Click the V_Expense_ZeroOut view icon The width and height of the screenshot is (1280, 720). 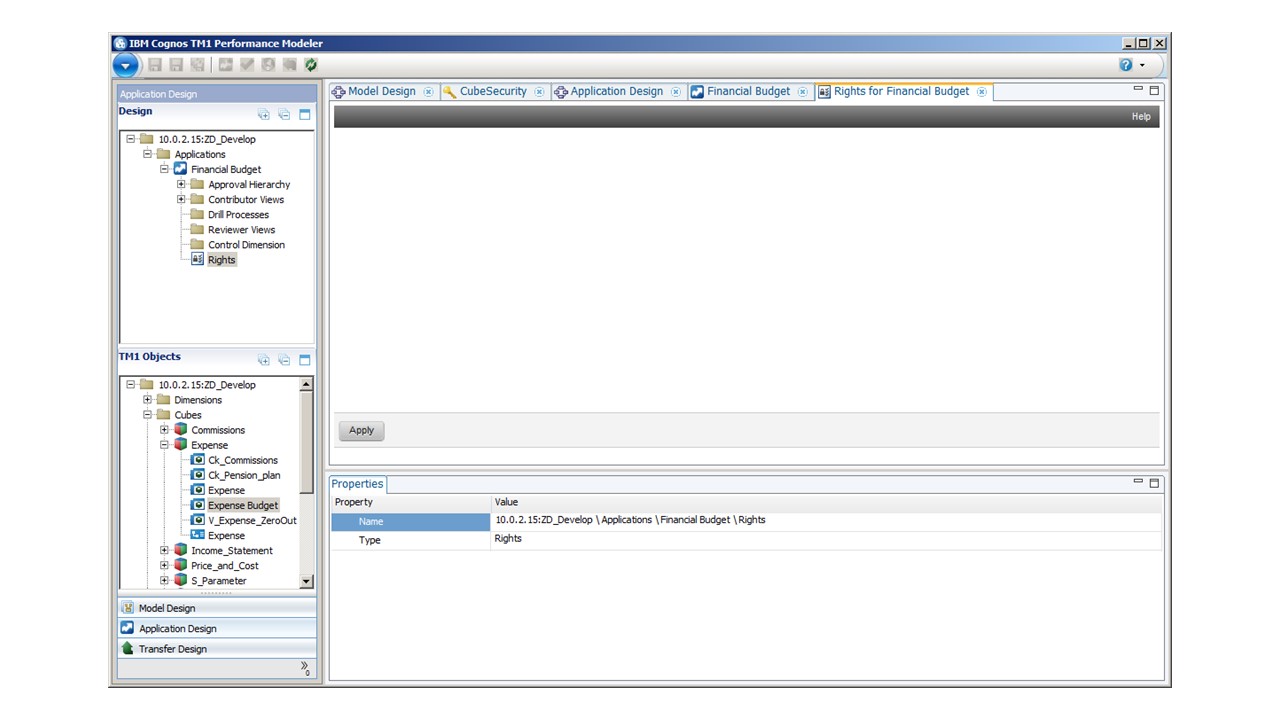[198, 520]
